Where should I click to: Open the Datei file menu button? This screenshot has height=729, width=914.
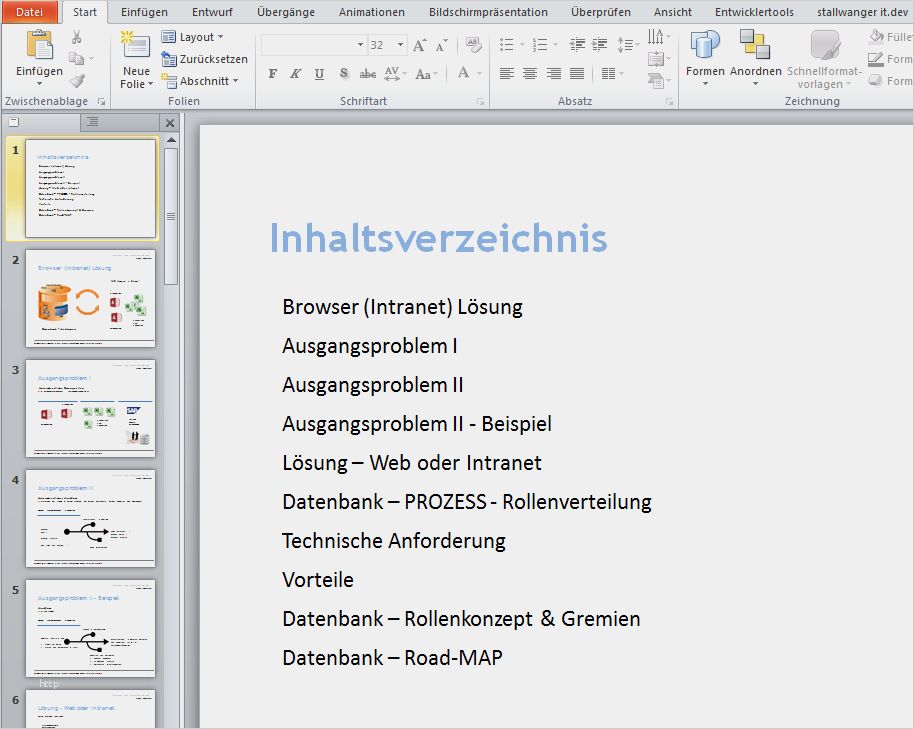point(29,12)
